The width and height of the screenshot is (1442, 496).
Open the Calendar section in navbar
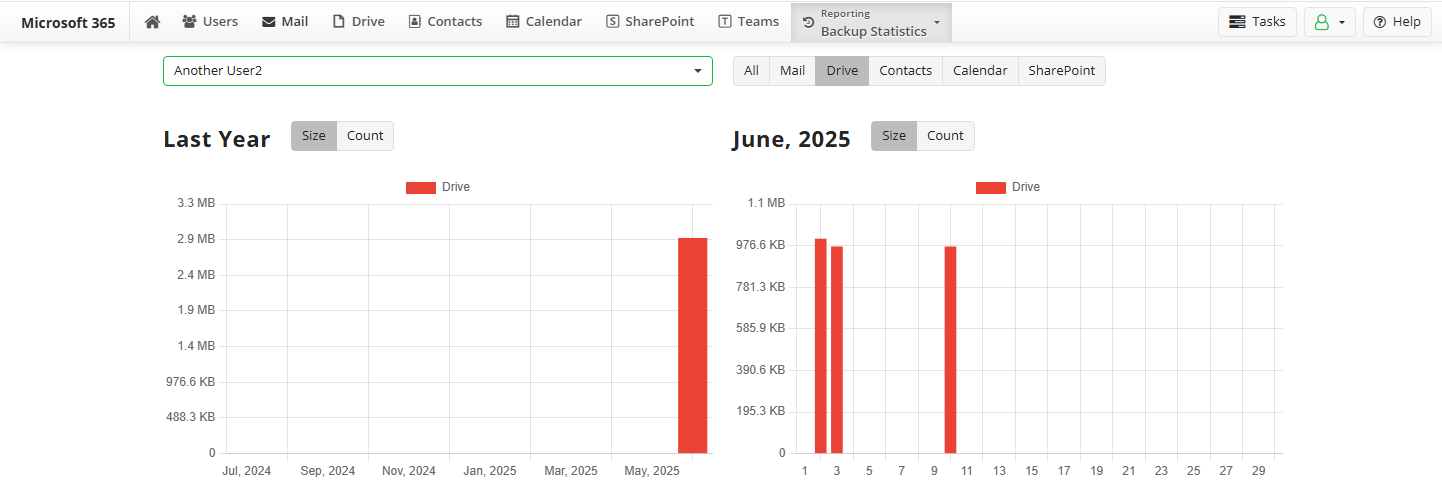coord(544,21)
